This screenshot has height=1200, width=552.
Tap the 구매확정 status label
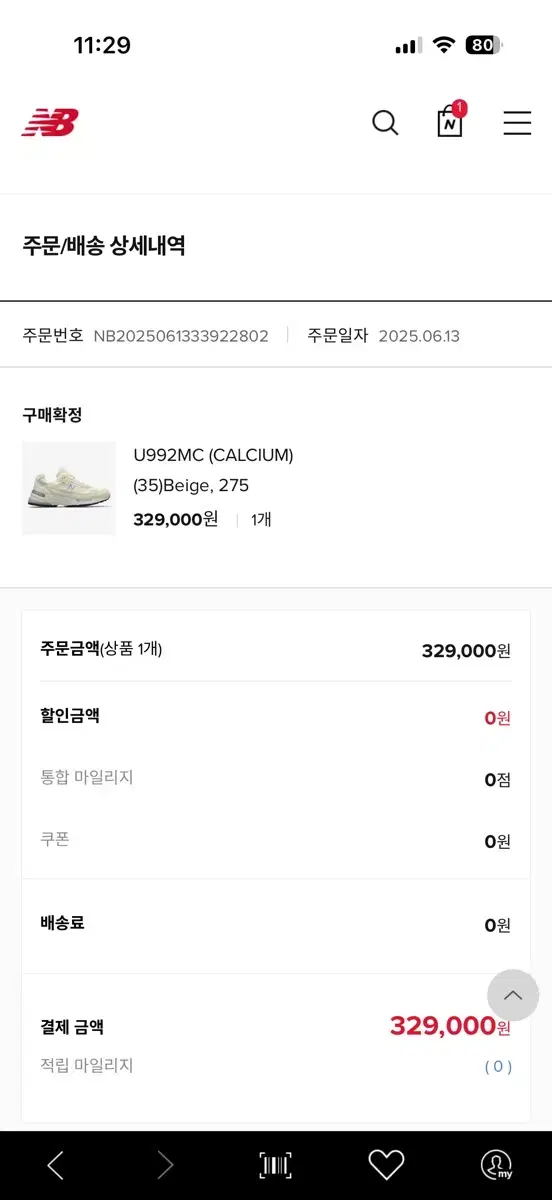coord(52,415)
